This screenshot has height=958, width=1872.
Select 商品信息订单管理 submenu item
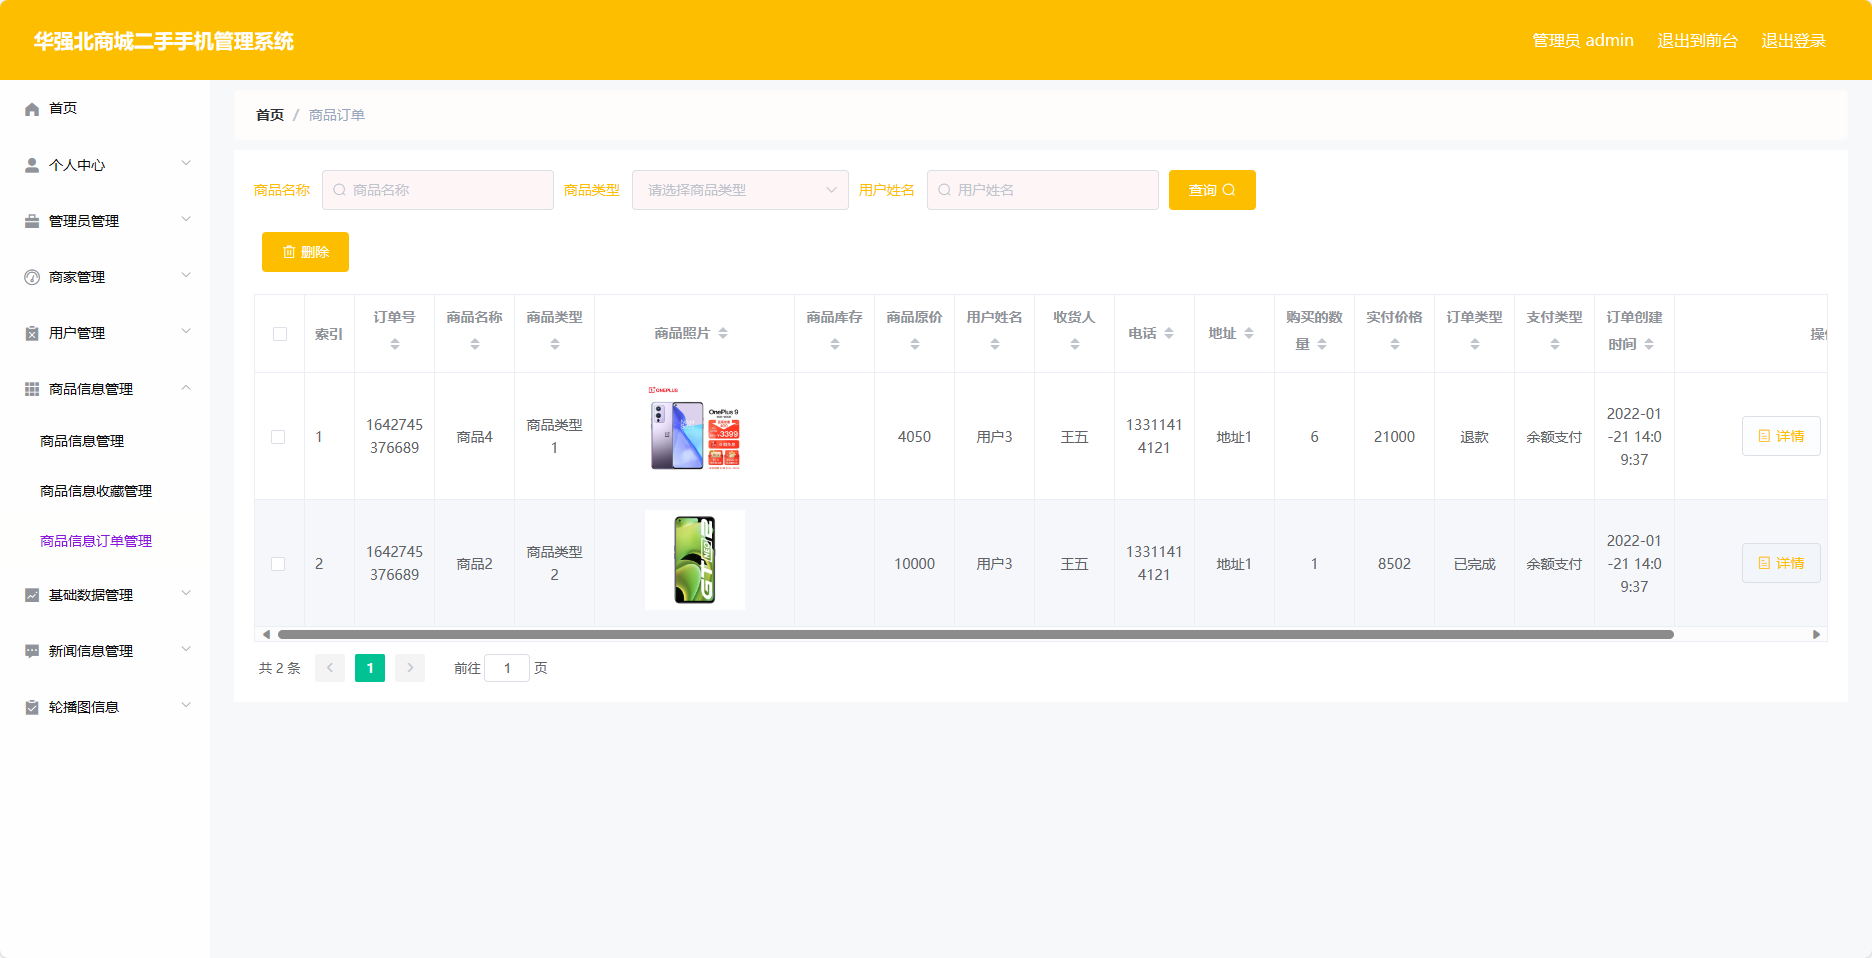tap(96, 541)
